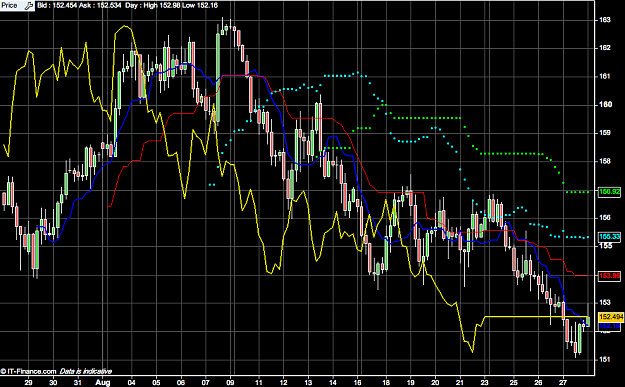The image size is (625, 387).
Task: Click the Price panel label
Action: click(x=9, y=6)
